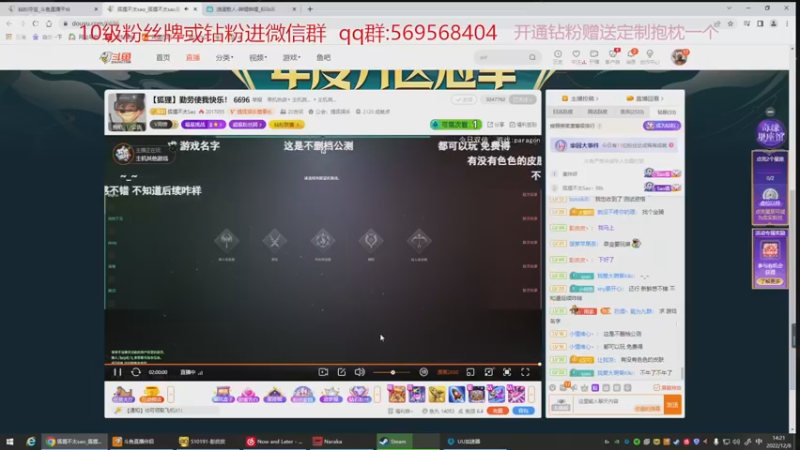Open the 直播回看 replay link
This screenshot has width=800, height=450.
pos(645,98)
